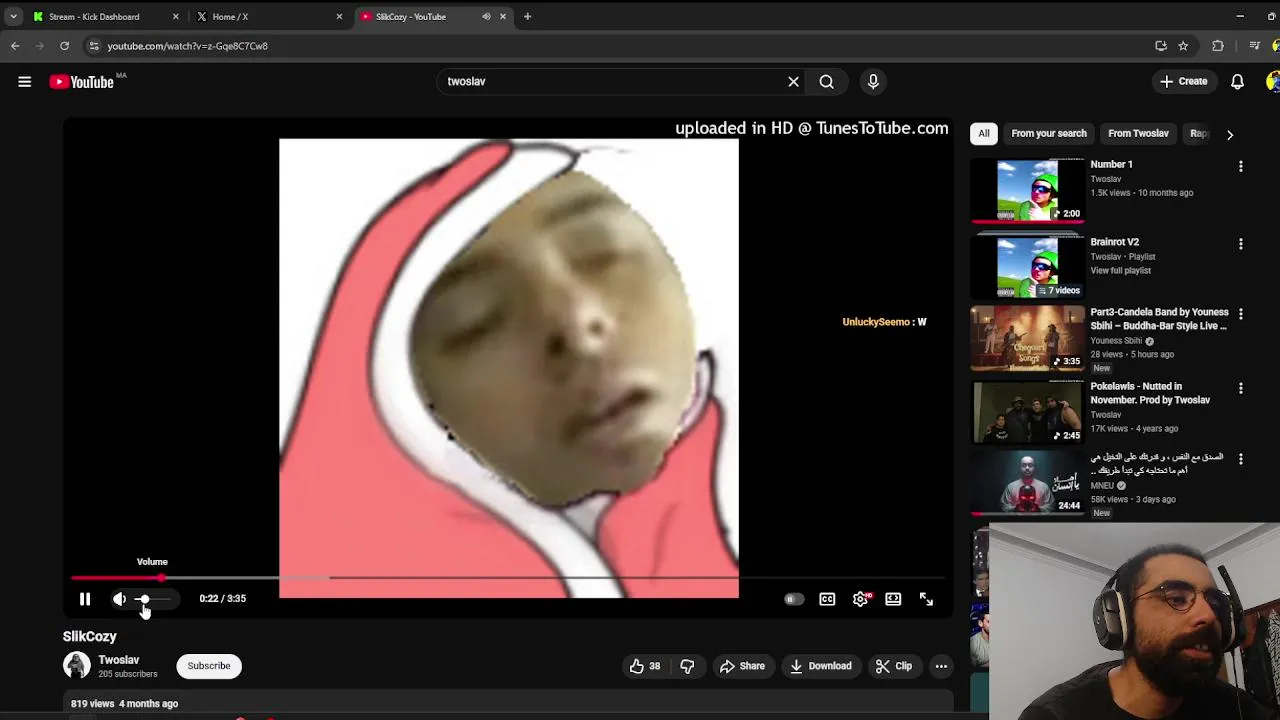Viewport: 1280px width, 720px height.
Task: Open the player settings gear
Action: tap(860, 599)
